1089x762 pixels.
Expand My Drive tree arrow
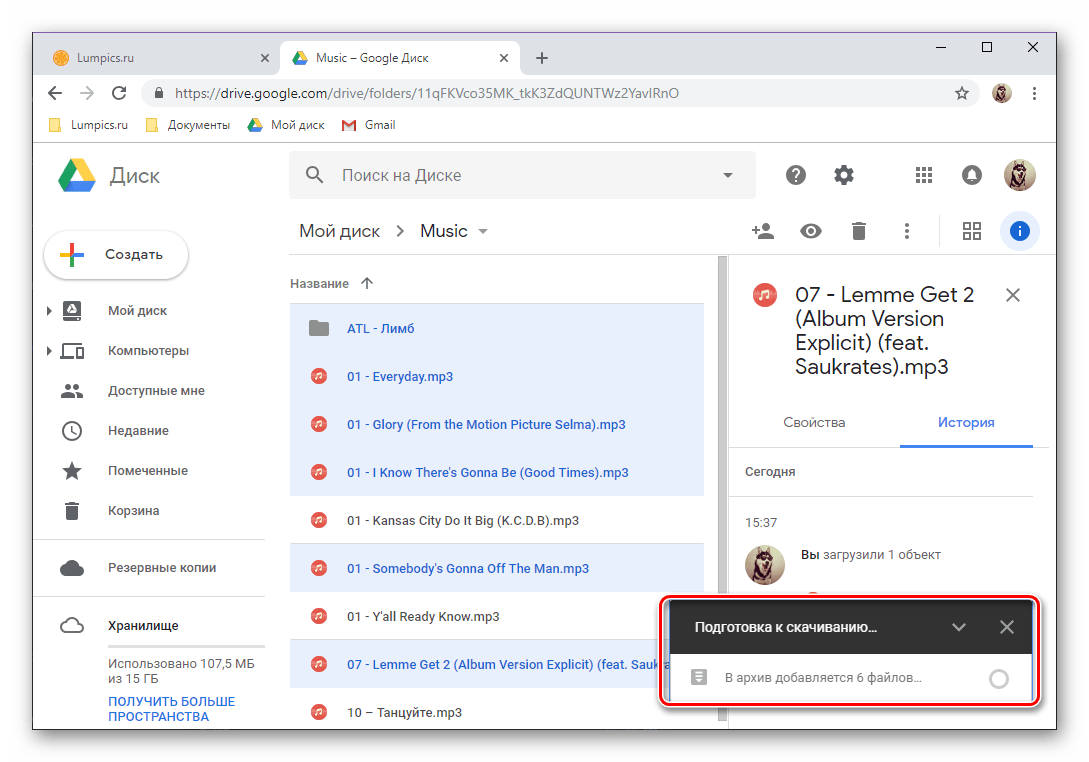pyautogui.click(x=49, y=311)
